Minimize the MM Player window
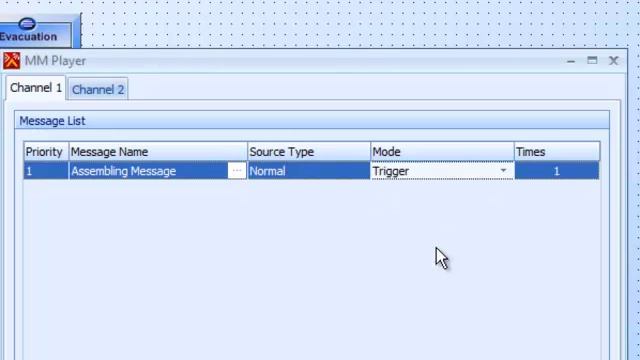Viewport: 640px width, 360px height. click(571, 61)
